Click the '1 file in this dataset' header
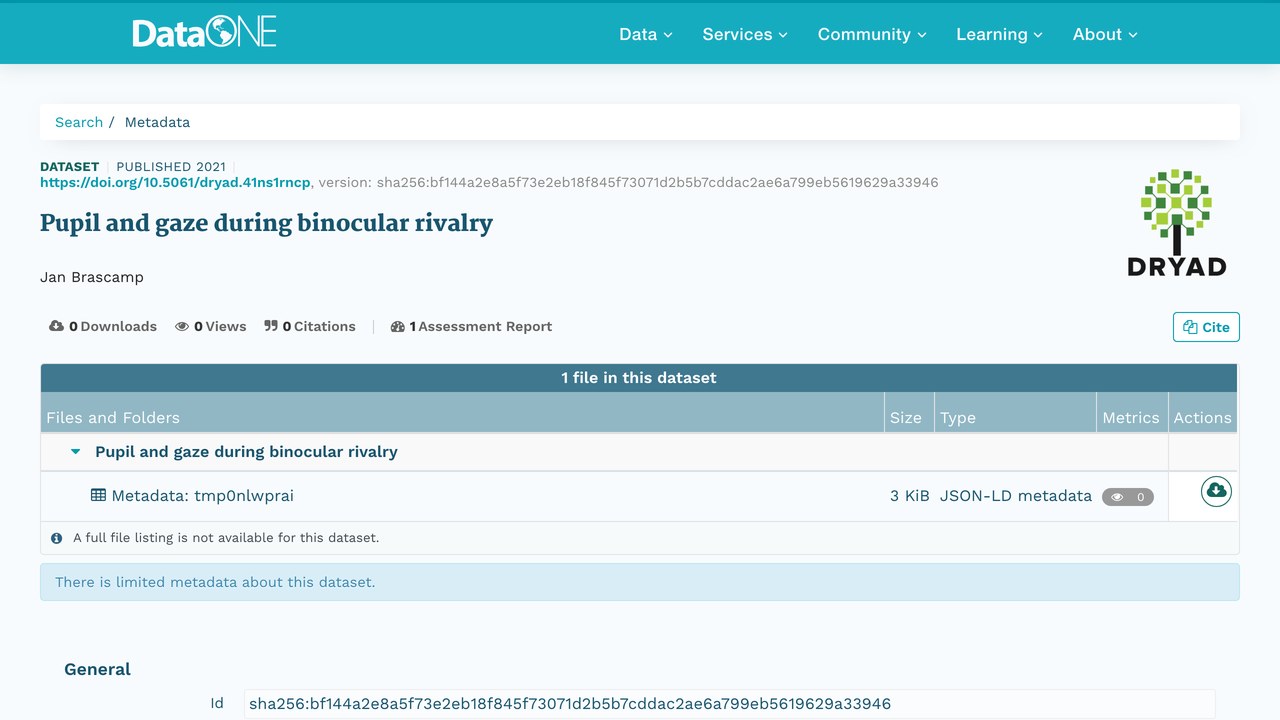The width and height of the screenshot is (1280, 720). (x=639, y=378)
